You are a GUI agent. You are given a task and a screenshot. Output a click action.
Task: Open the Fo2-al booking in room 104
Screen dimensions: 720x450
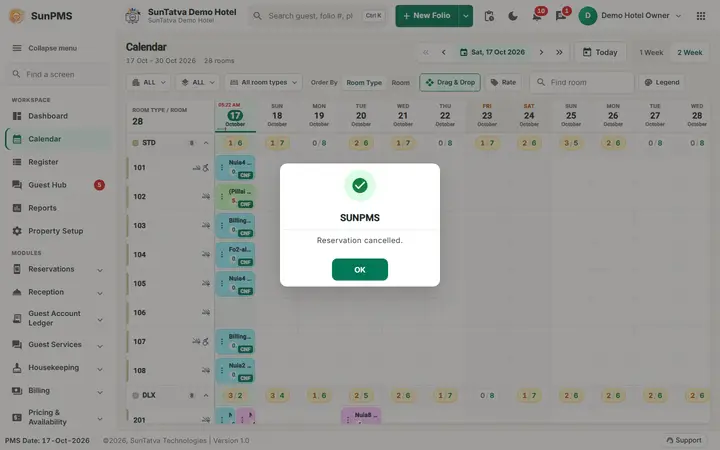pos(235,254)
